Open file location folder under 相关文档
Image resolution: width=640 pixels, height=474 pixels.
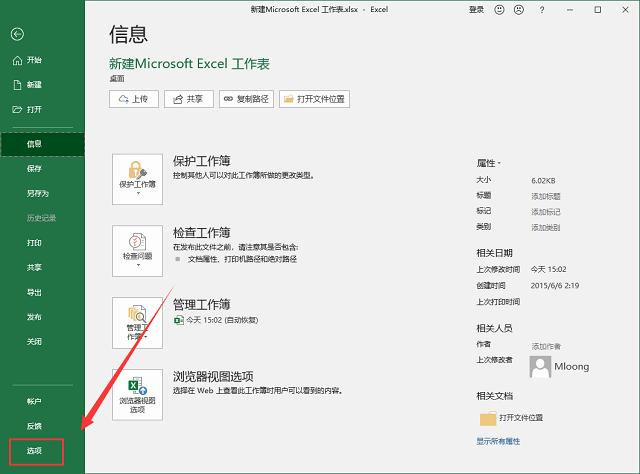point(511,418)
